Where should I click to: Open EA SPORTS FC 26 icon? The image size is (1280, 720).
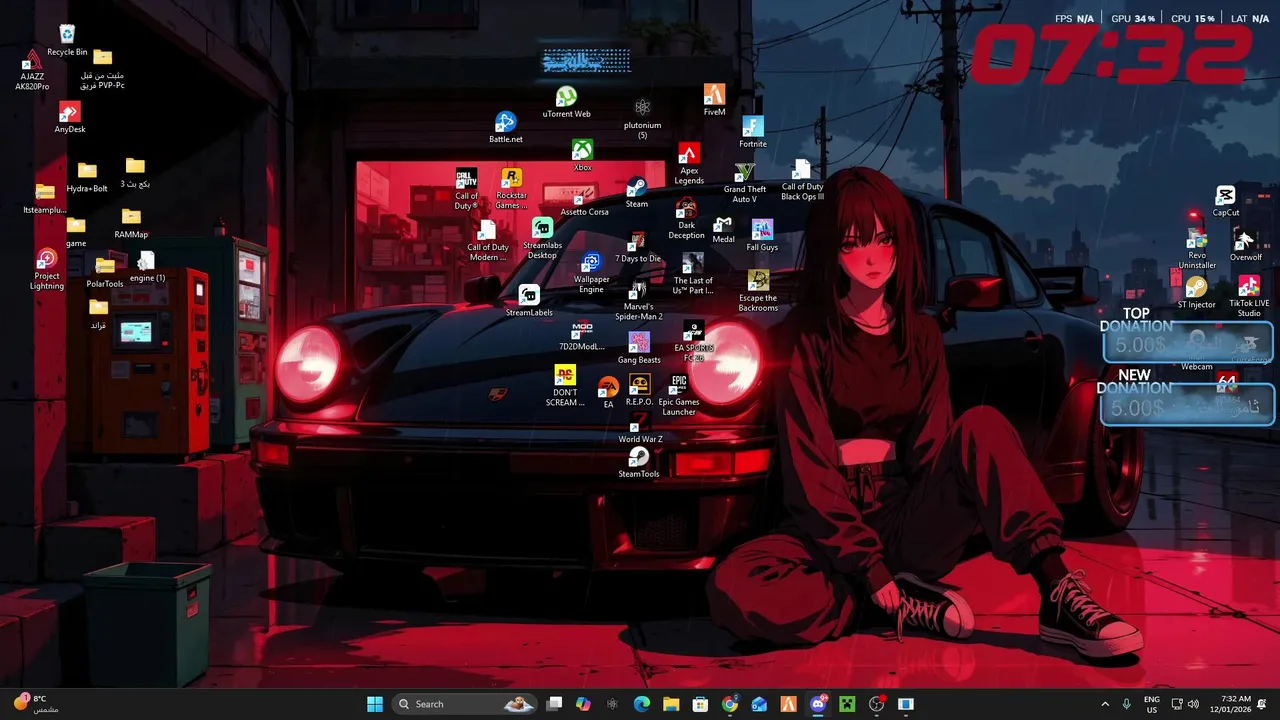tap(694, 342)
